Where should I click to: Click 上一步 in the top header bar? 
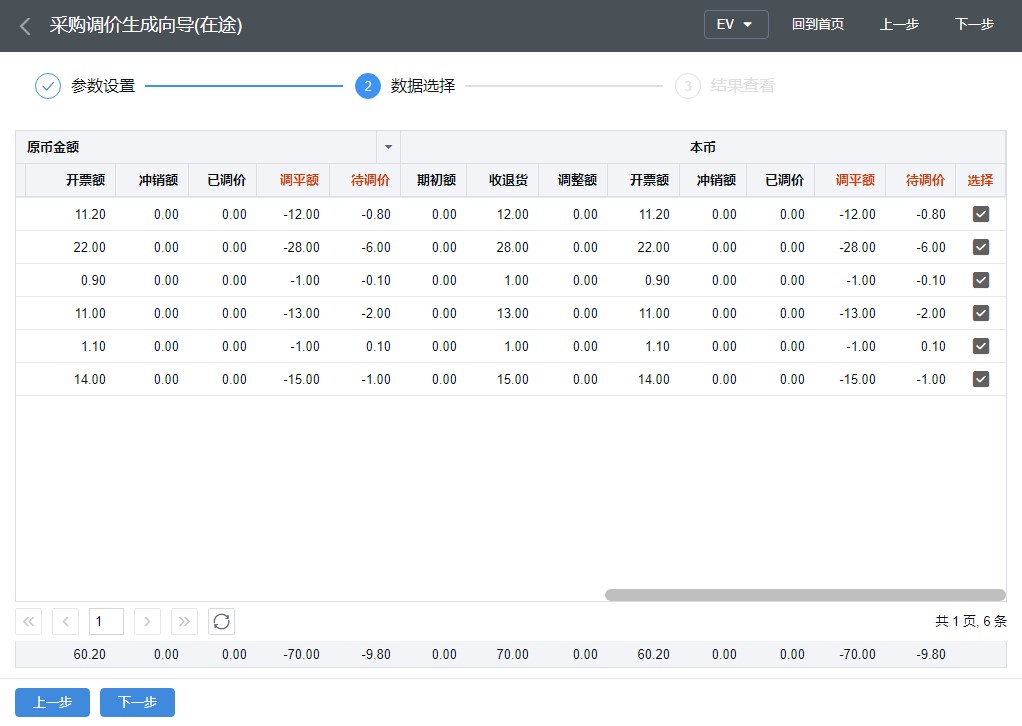[899, 25]
